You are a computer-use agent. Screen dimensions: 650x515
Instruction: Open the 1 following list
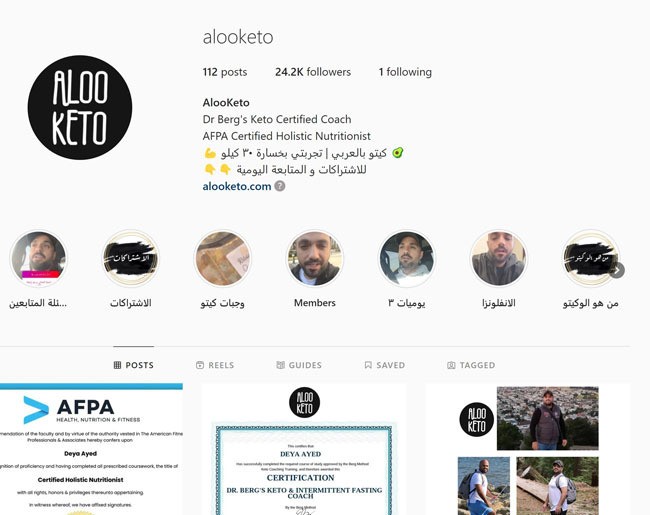405,72
